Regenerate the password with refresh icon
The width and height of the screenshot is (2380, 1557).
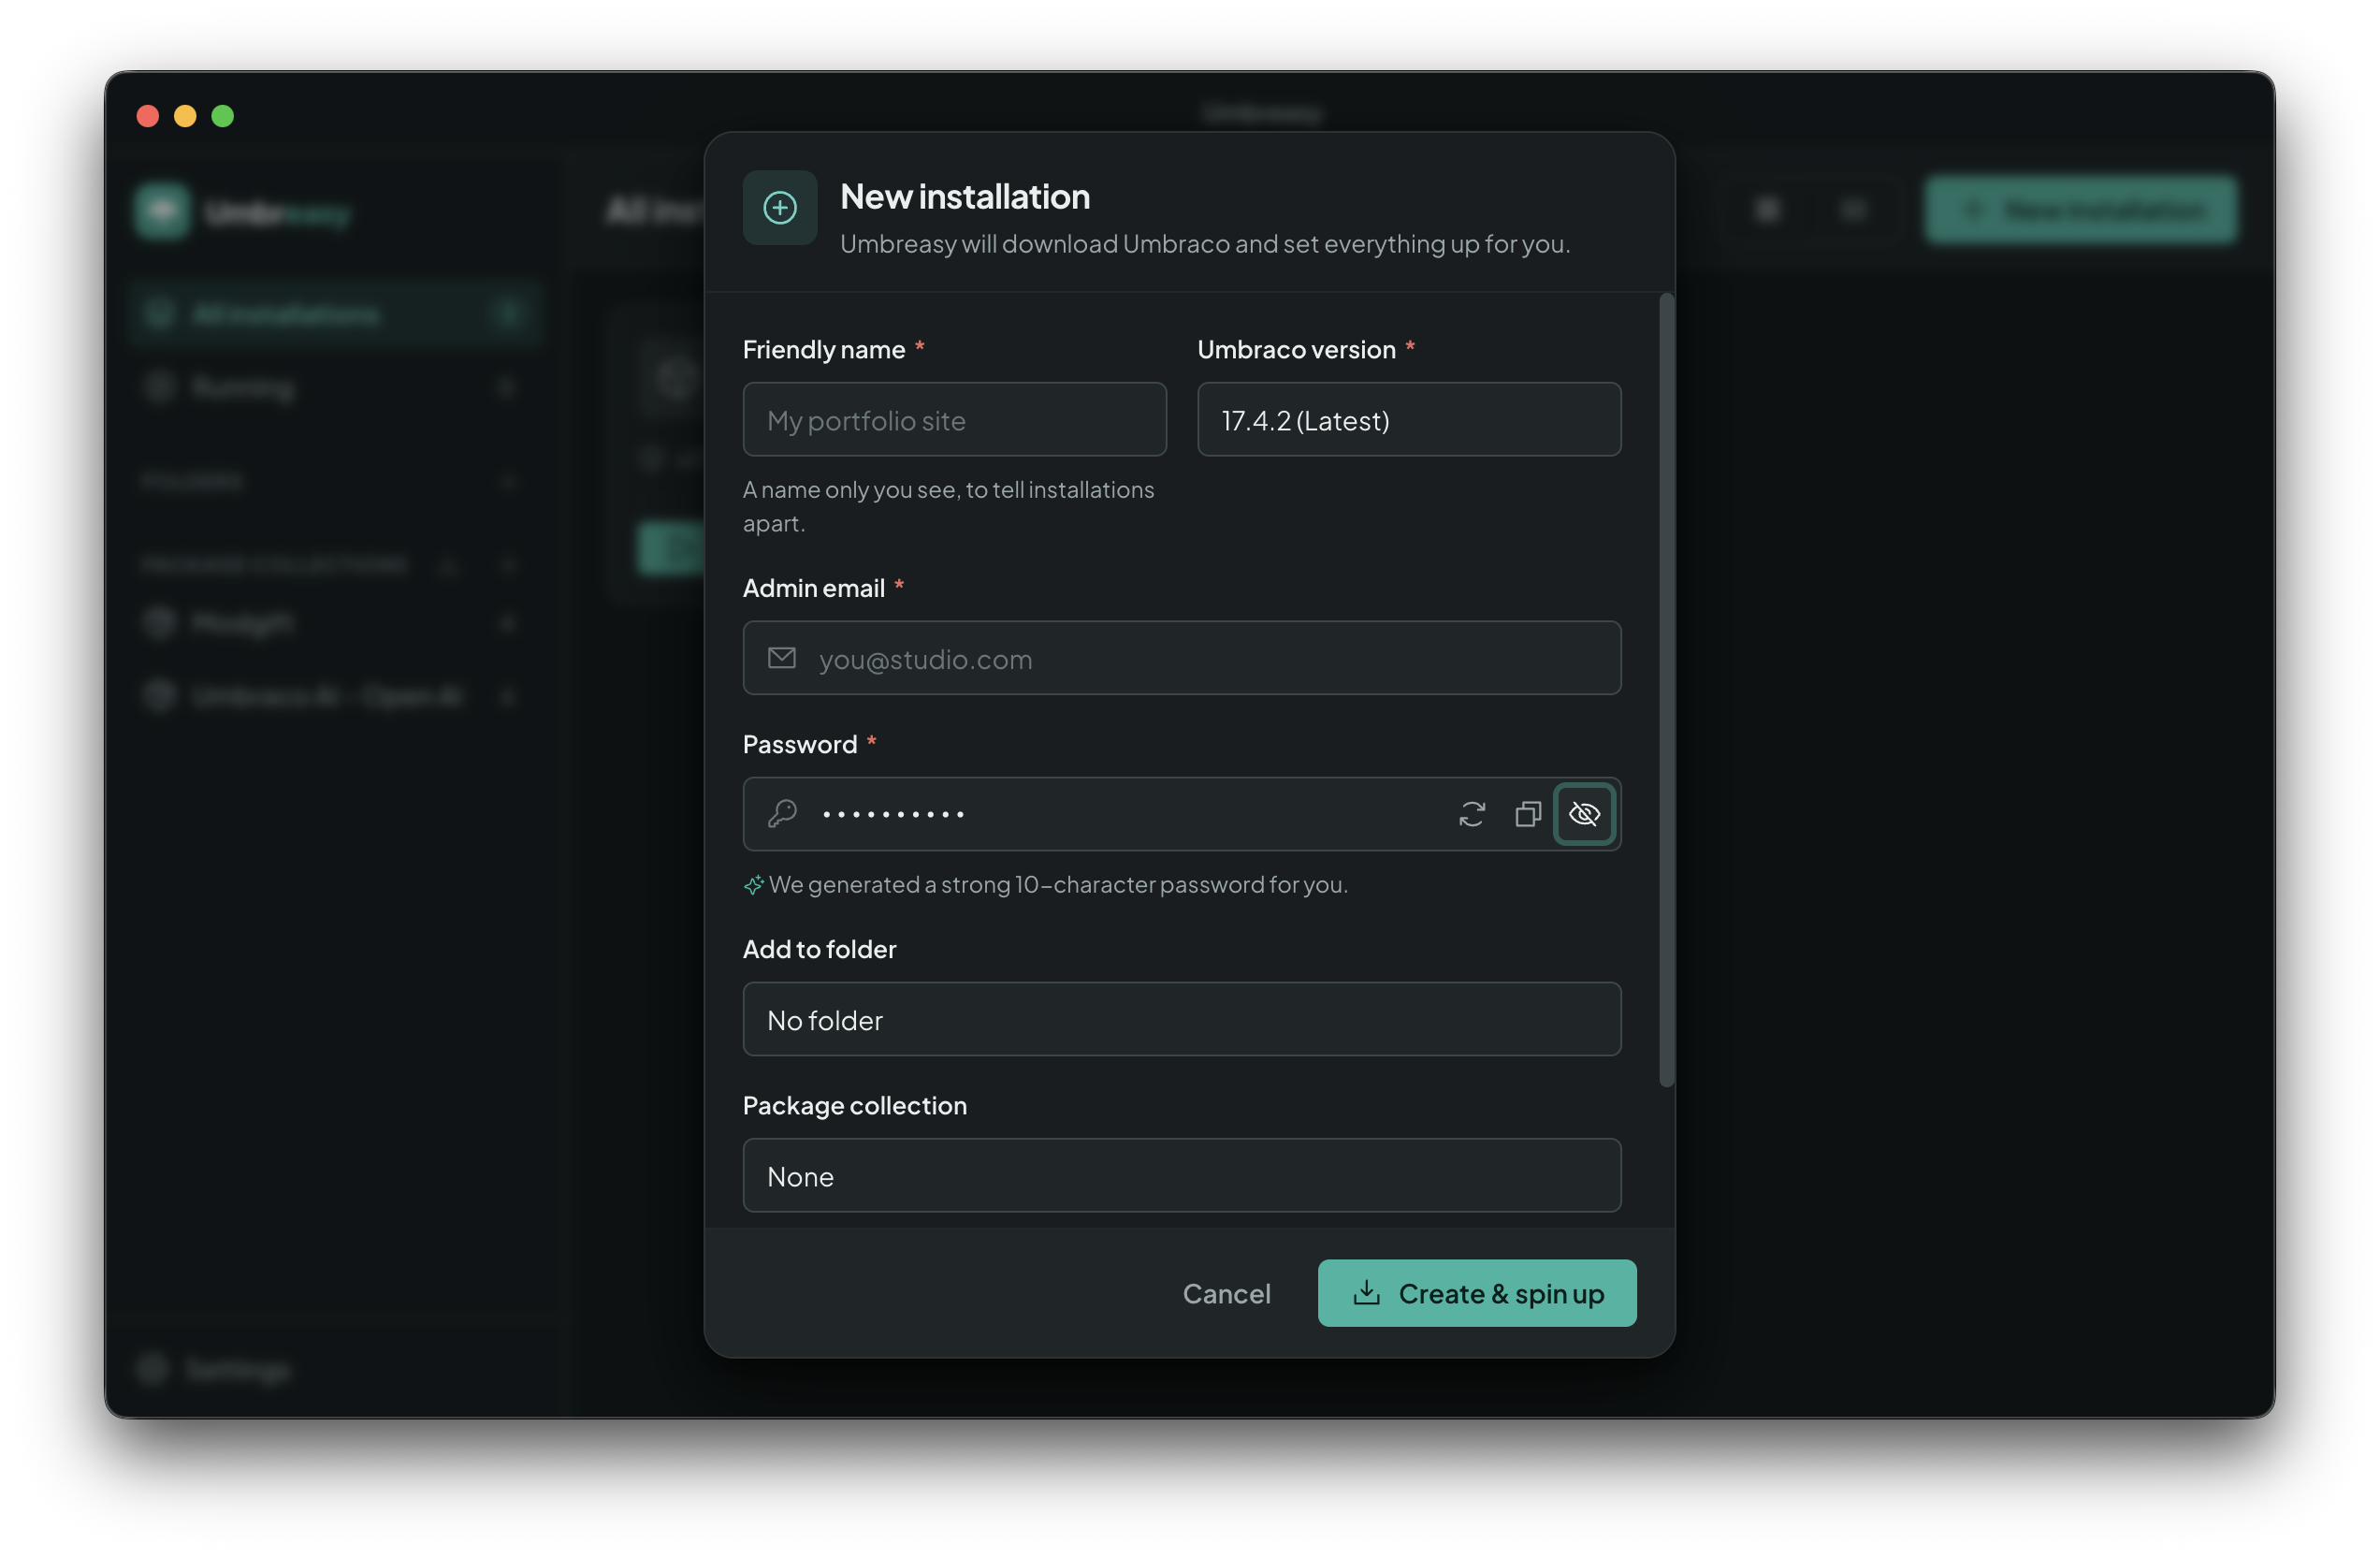pyautogui.click(x=1471, y=814)
